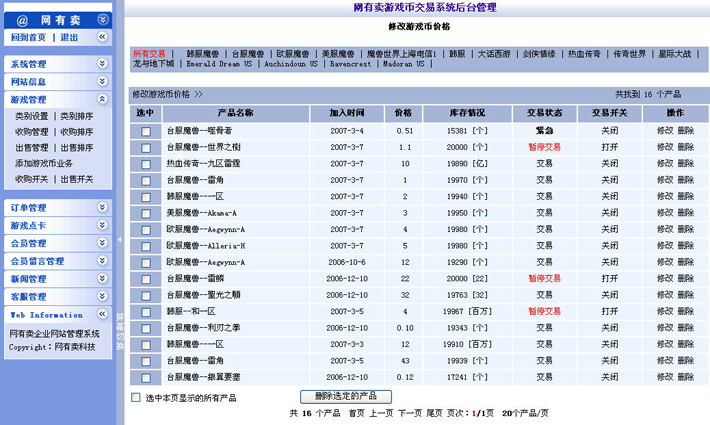This screenshot has width=710, height=425.
Task: Open 出售管理 in sidebar
Action: pyautogui.click(x=31, y=148)
